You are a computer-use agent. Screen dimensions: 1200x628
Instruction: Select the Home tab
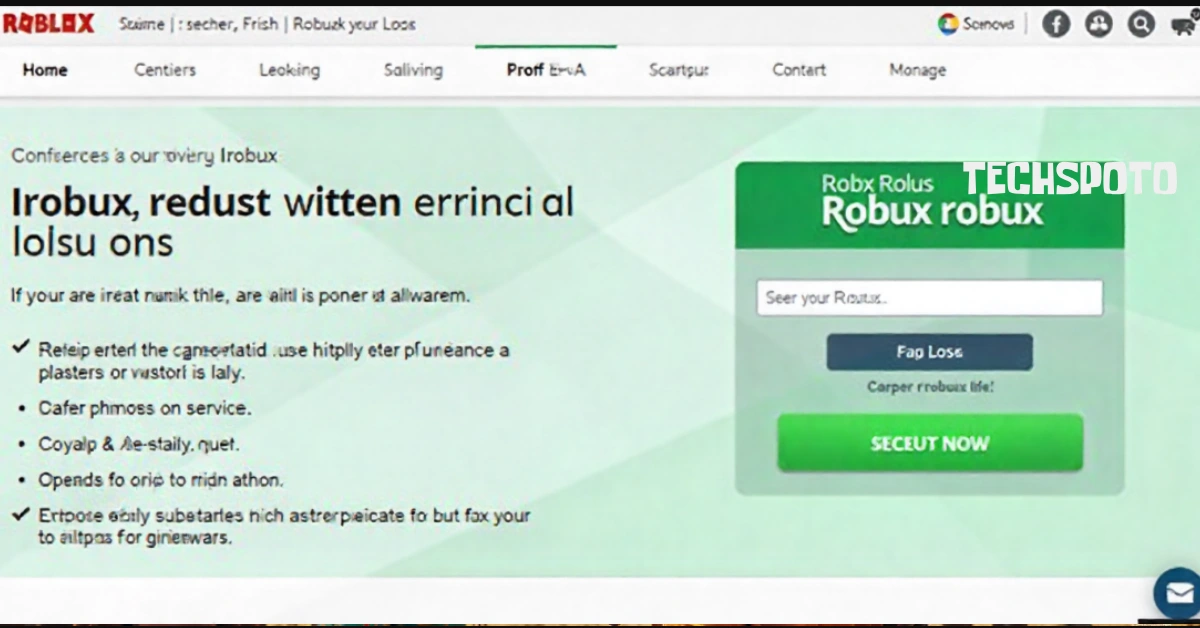point(45,70)
